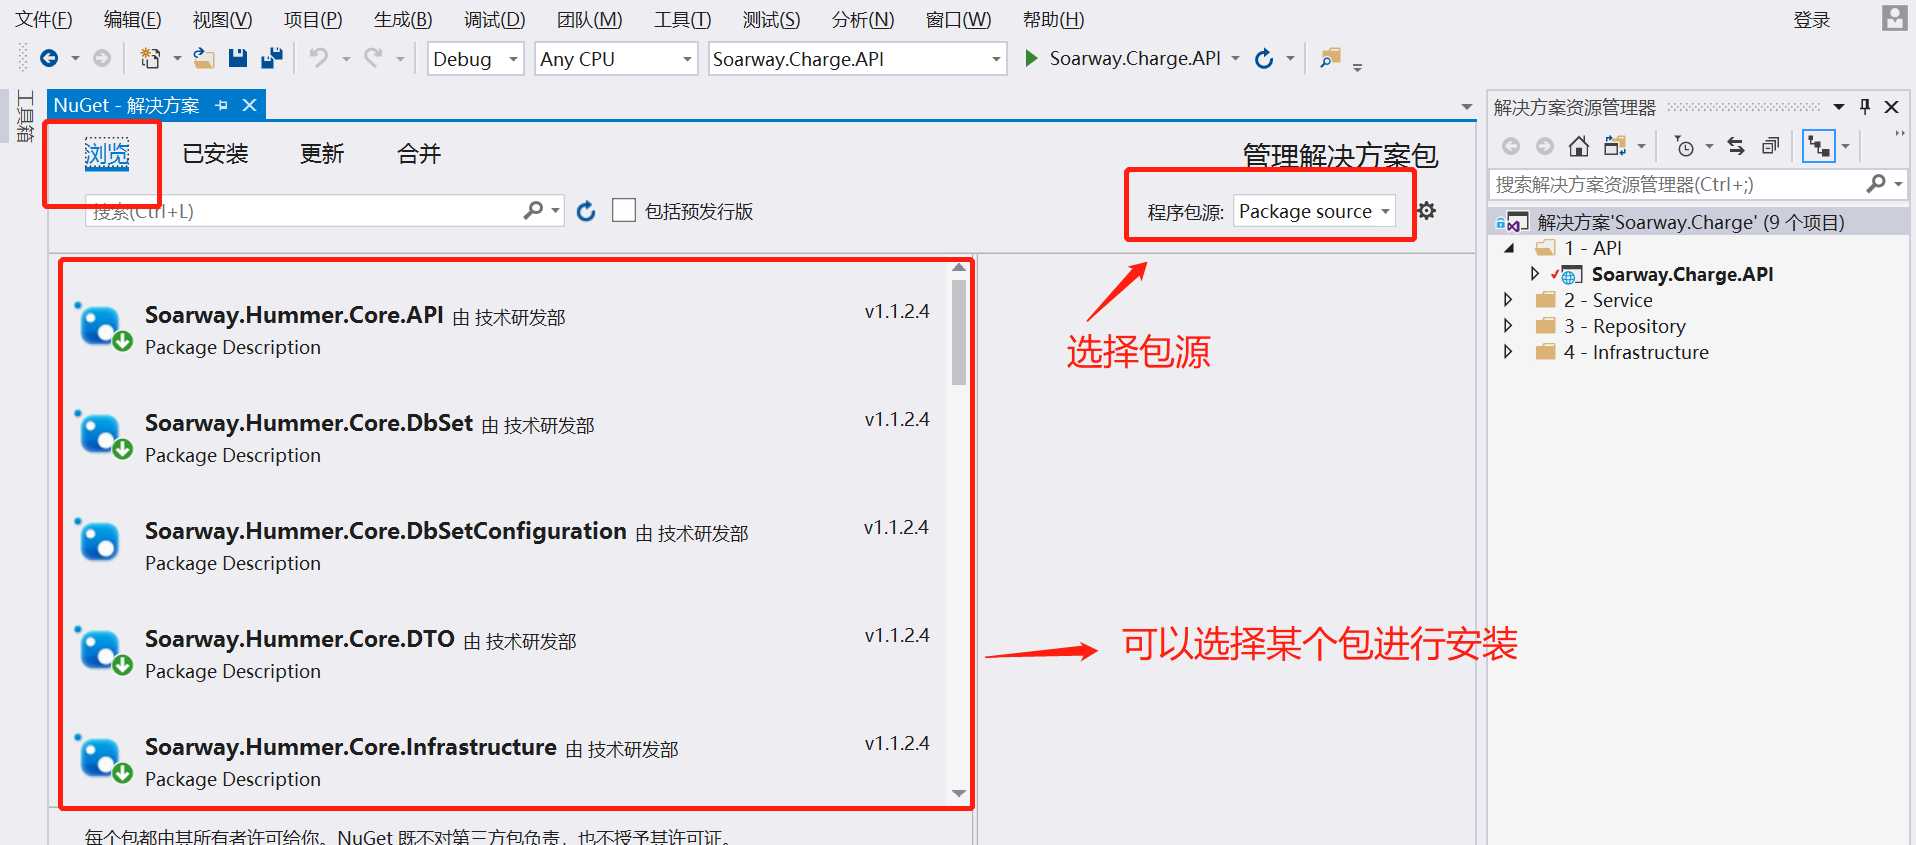Screen dimensions: 1916x845
Task: Switch views icon in Solution Explorer
Action: tap(1614, 147)
